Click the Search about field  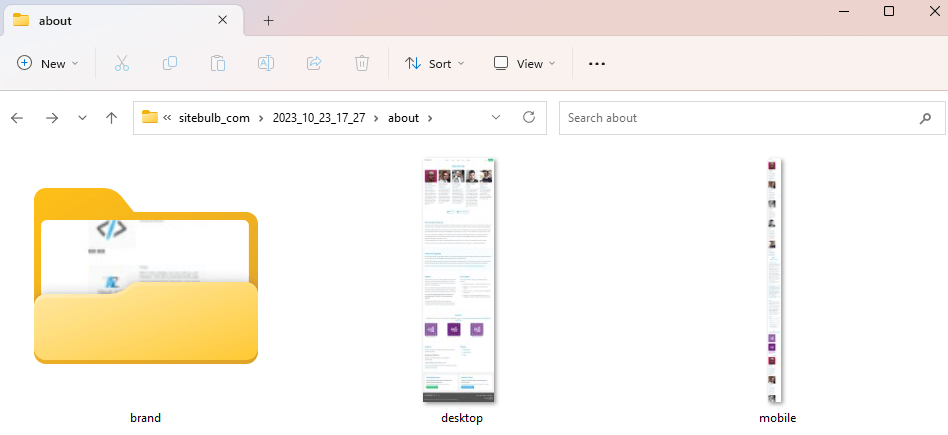pyautogui.click(x=752, y=118)
